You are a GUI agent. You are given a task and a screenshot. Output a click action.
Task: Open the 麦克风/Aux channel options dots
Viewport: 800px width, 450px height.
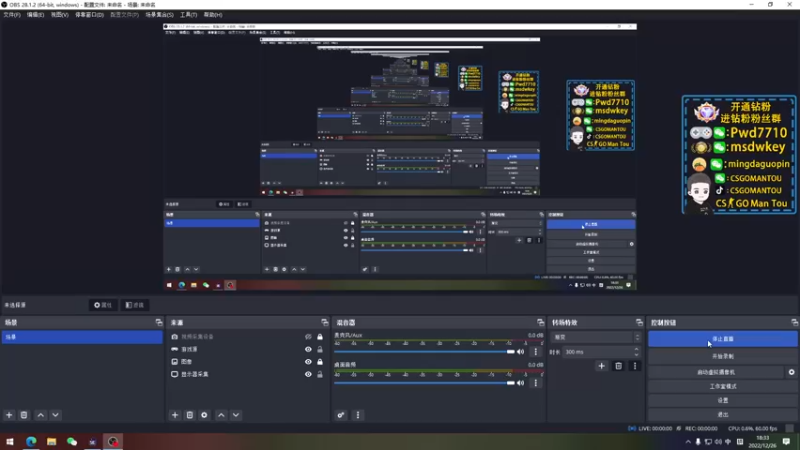(536, 352)
